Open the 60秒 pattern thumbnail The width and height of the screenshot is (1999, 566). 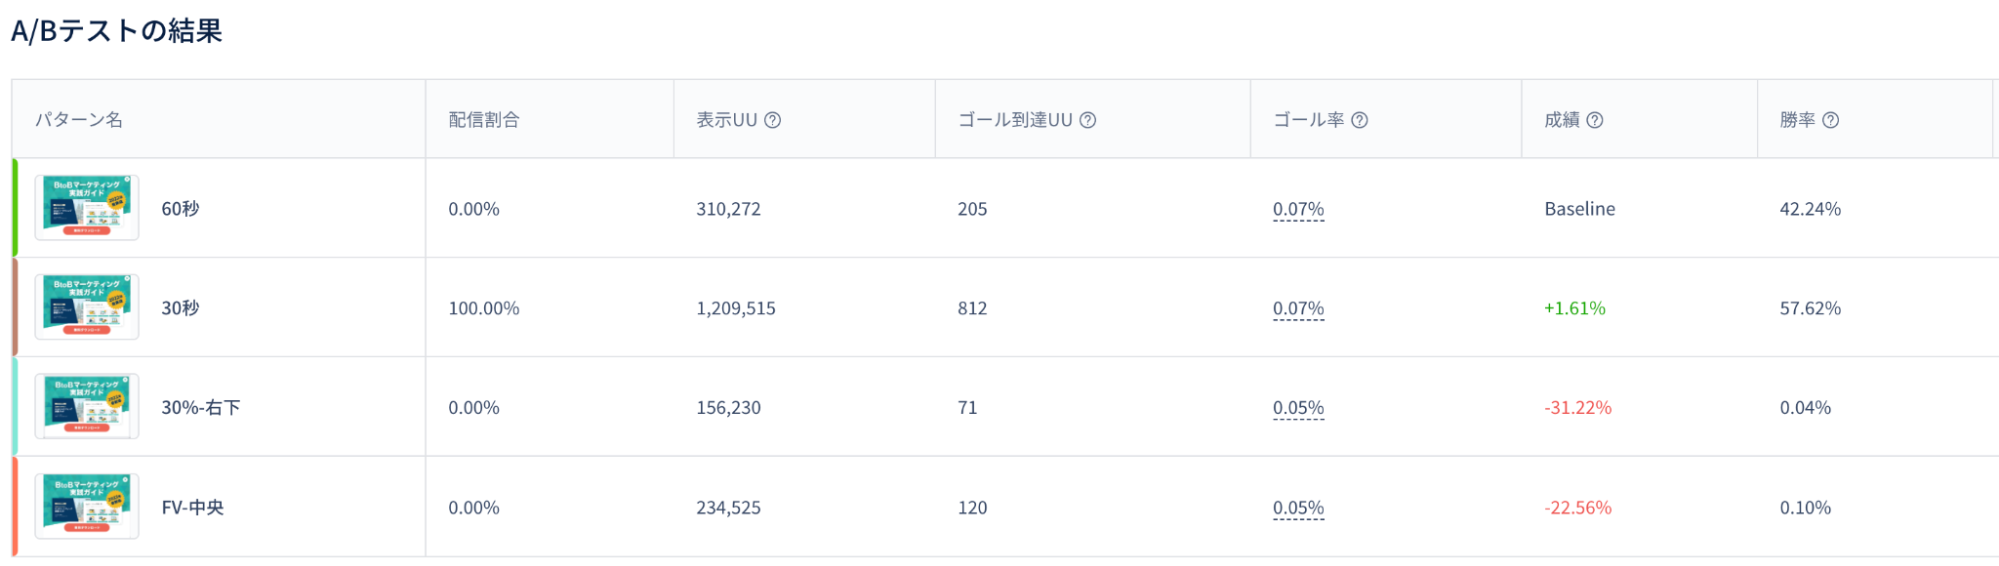(87, 208)
